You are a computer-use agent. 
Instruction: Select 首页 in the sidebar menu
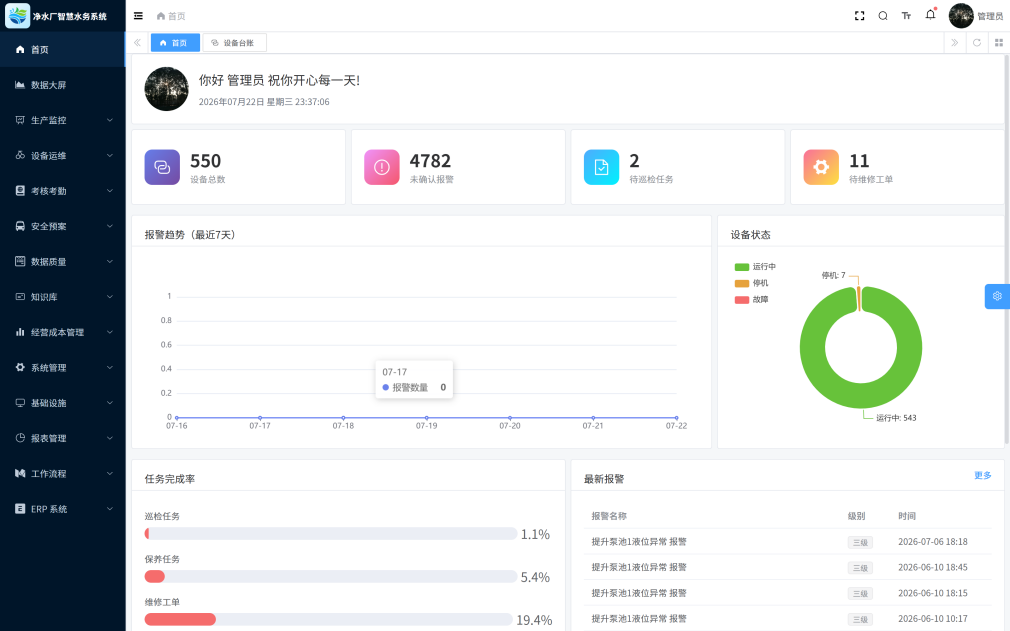point(62,50)
